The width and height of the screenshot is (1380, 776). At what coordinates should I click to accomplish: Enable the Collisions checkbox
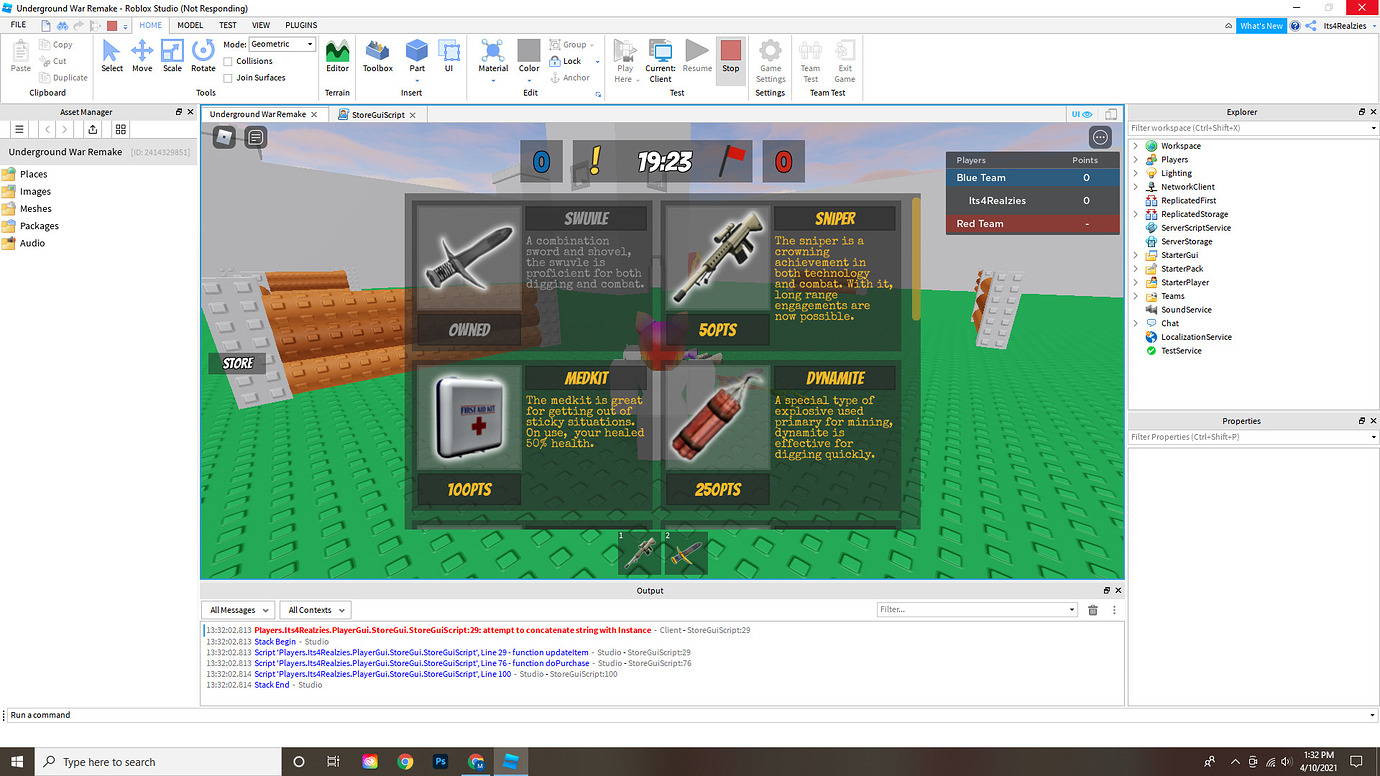(x=228, y=61)
